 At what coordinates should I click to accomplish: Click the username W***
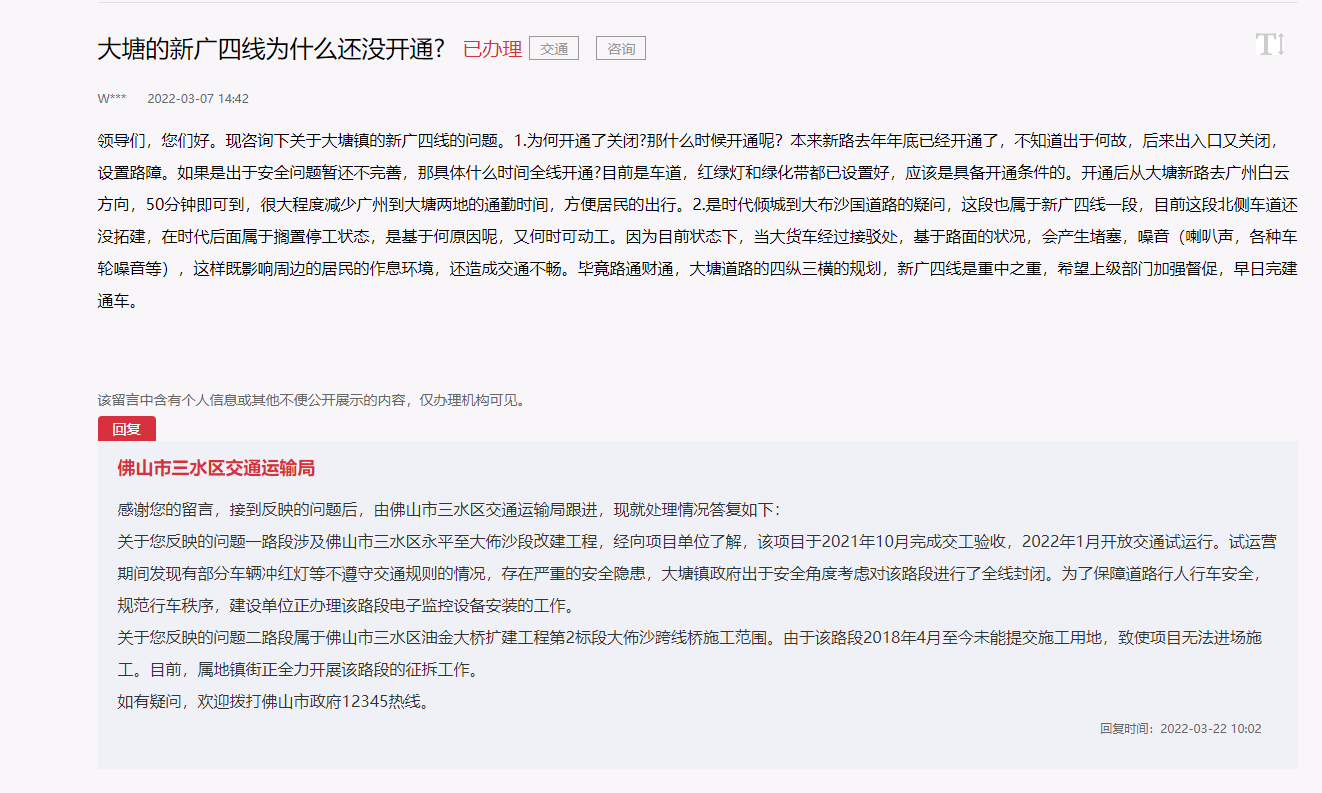tap(112, 99)
